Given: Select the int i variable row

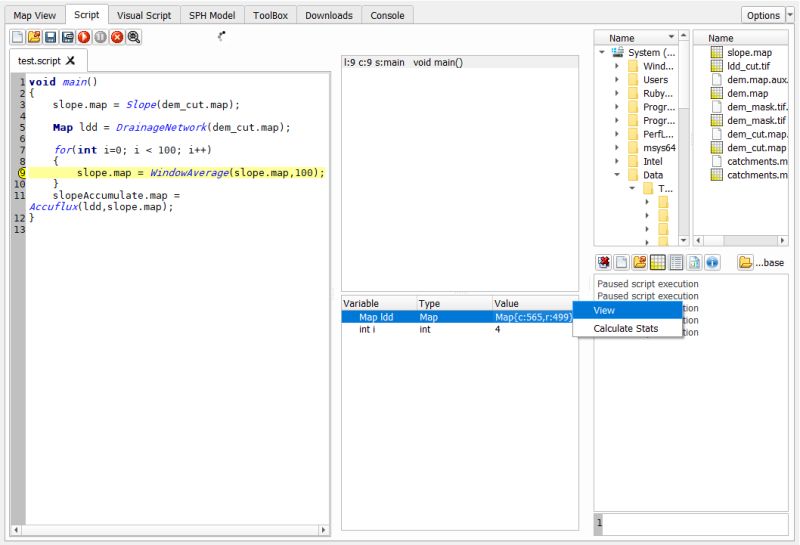Looking at the screenshot, I should 459,329.
